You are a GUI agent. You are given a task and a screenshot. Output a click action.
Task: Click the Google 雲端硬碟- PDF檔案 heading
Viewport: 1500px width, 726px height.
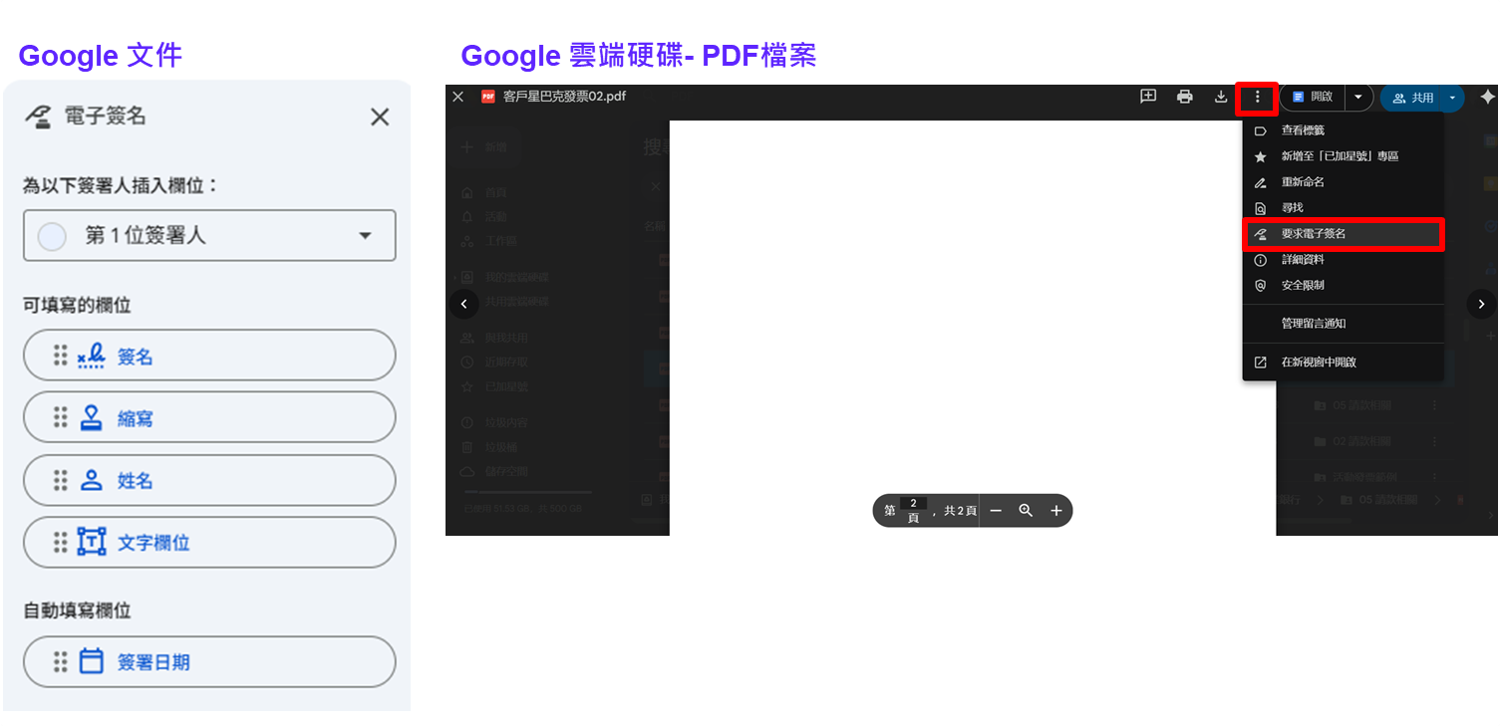point(638,55)
